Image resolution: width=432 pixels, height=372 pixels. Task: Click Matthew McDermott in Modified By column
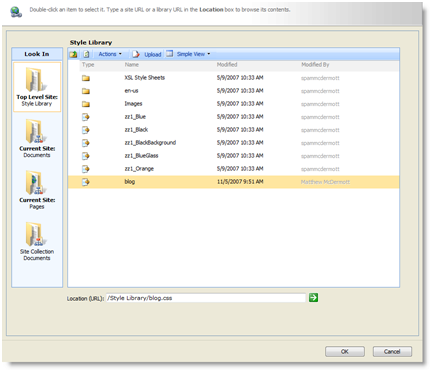(325, 182)
